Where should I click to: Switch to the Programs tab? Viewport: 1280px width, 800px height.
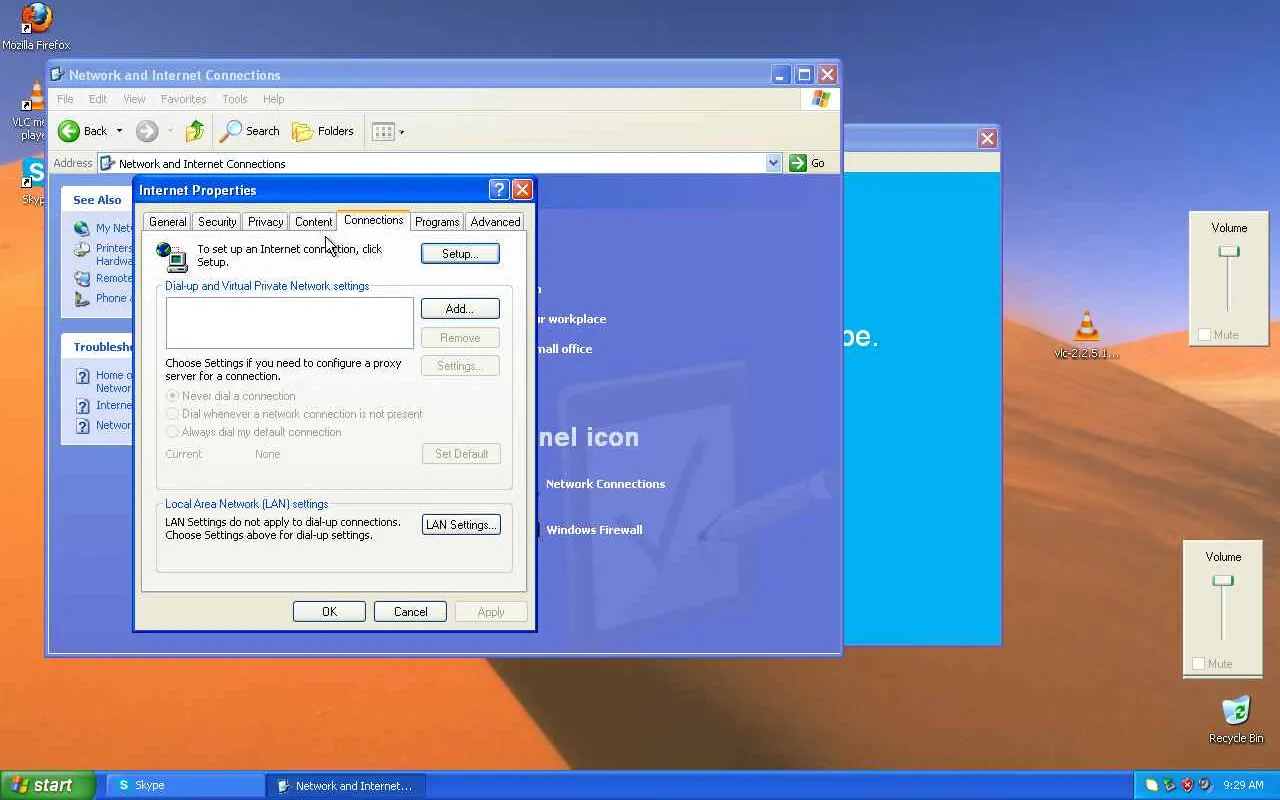tap(437, 222)
